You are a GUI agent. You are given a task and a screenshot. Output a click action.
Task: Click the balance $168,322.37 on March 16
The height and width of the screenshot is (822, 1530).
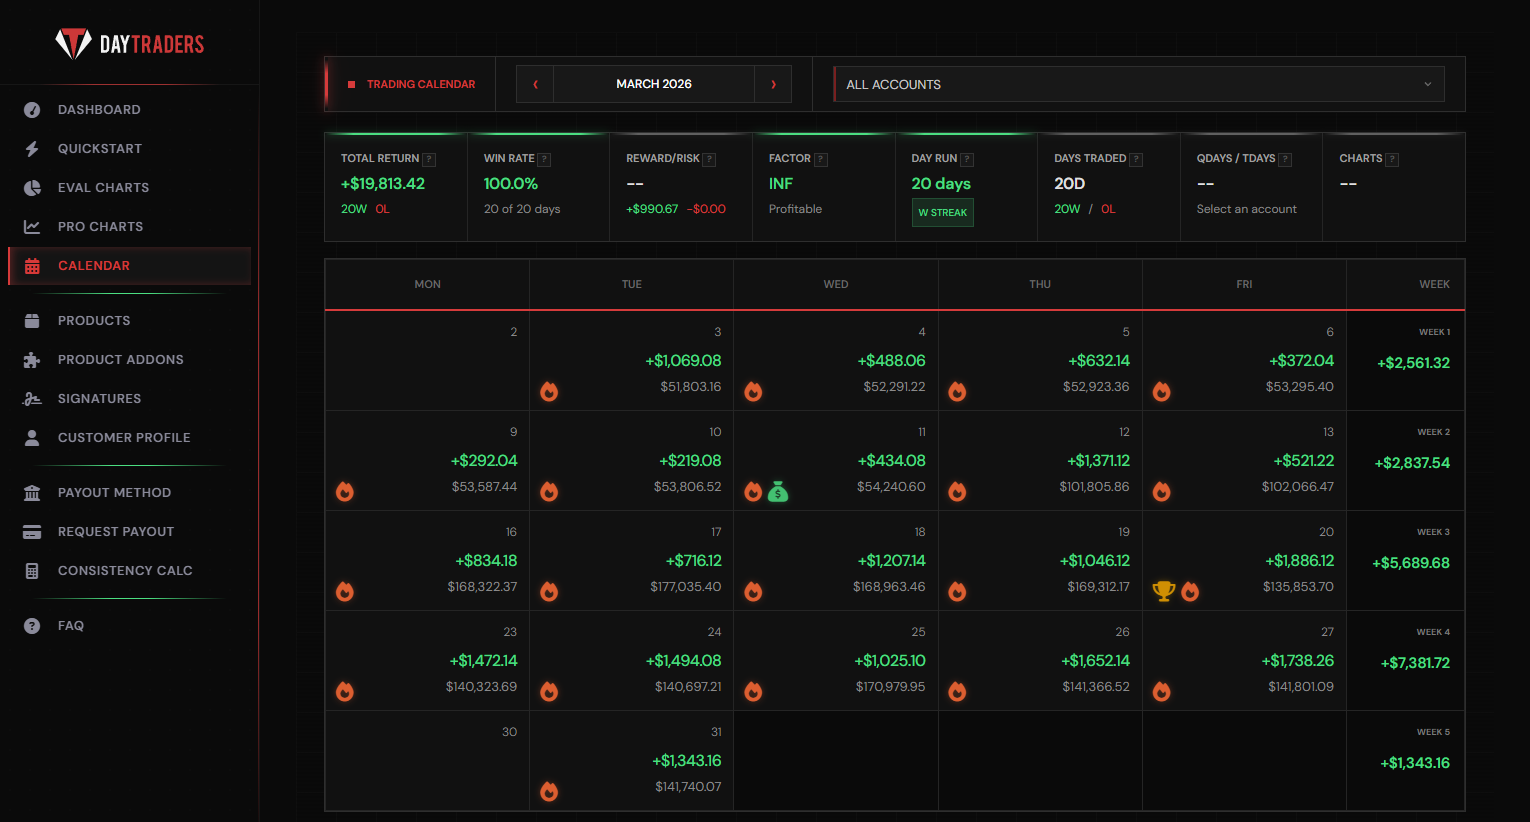[482, 587]
